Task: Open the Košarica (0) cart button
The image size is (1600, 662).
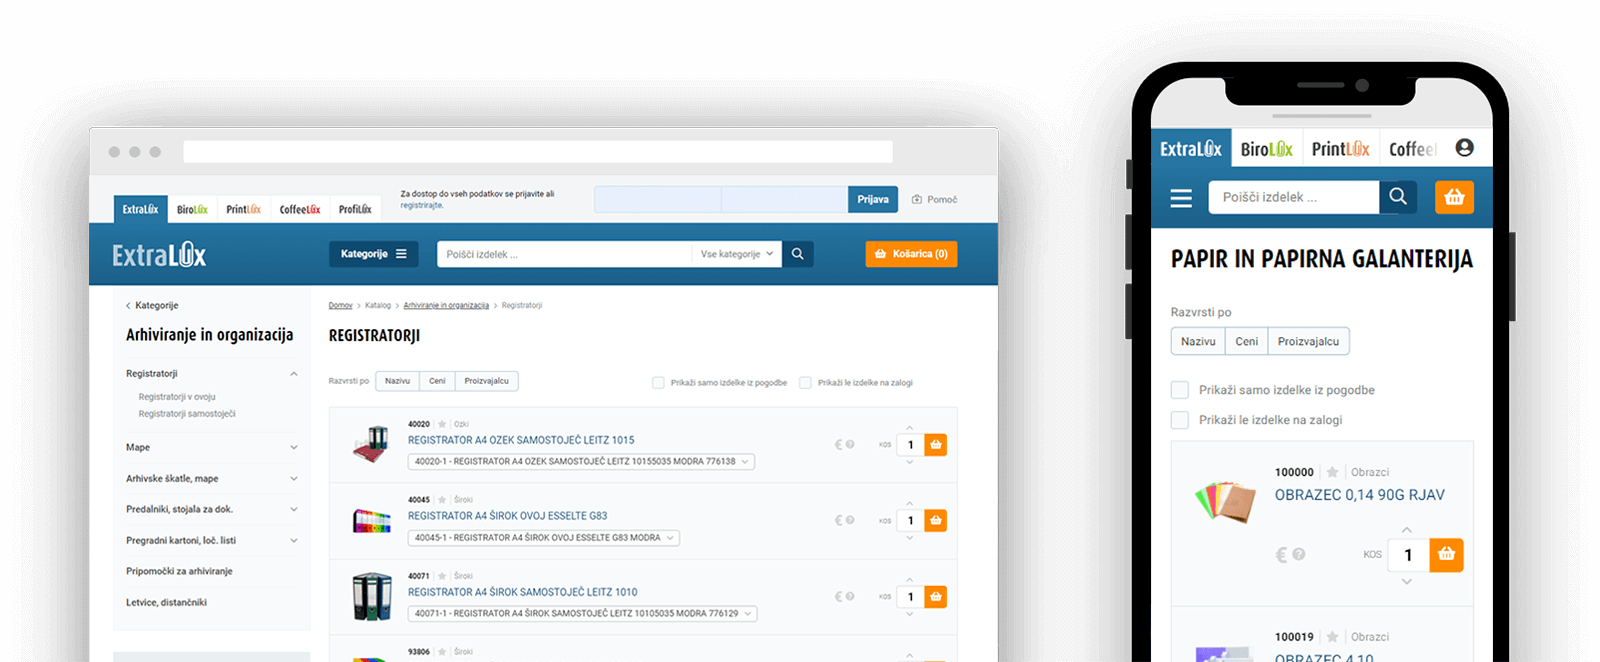Action: tap(911, 254)
